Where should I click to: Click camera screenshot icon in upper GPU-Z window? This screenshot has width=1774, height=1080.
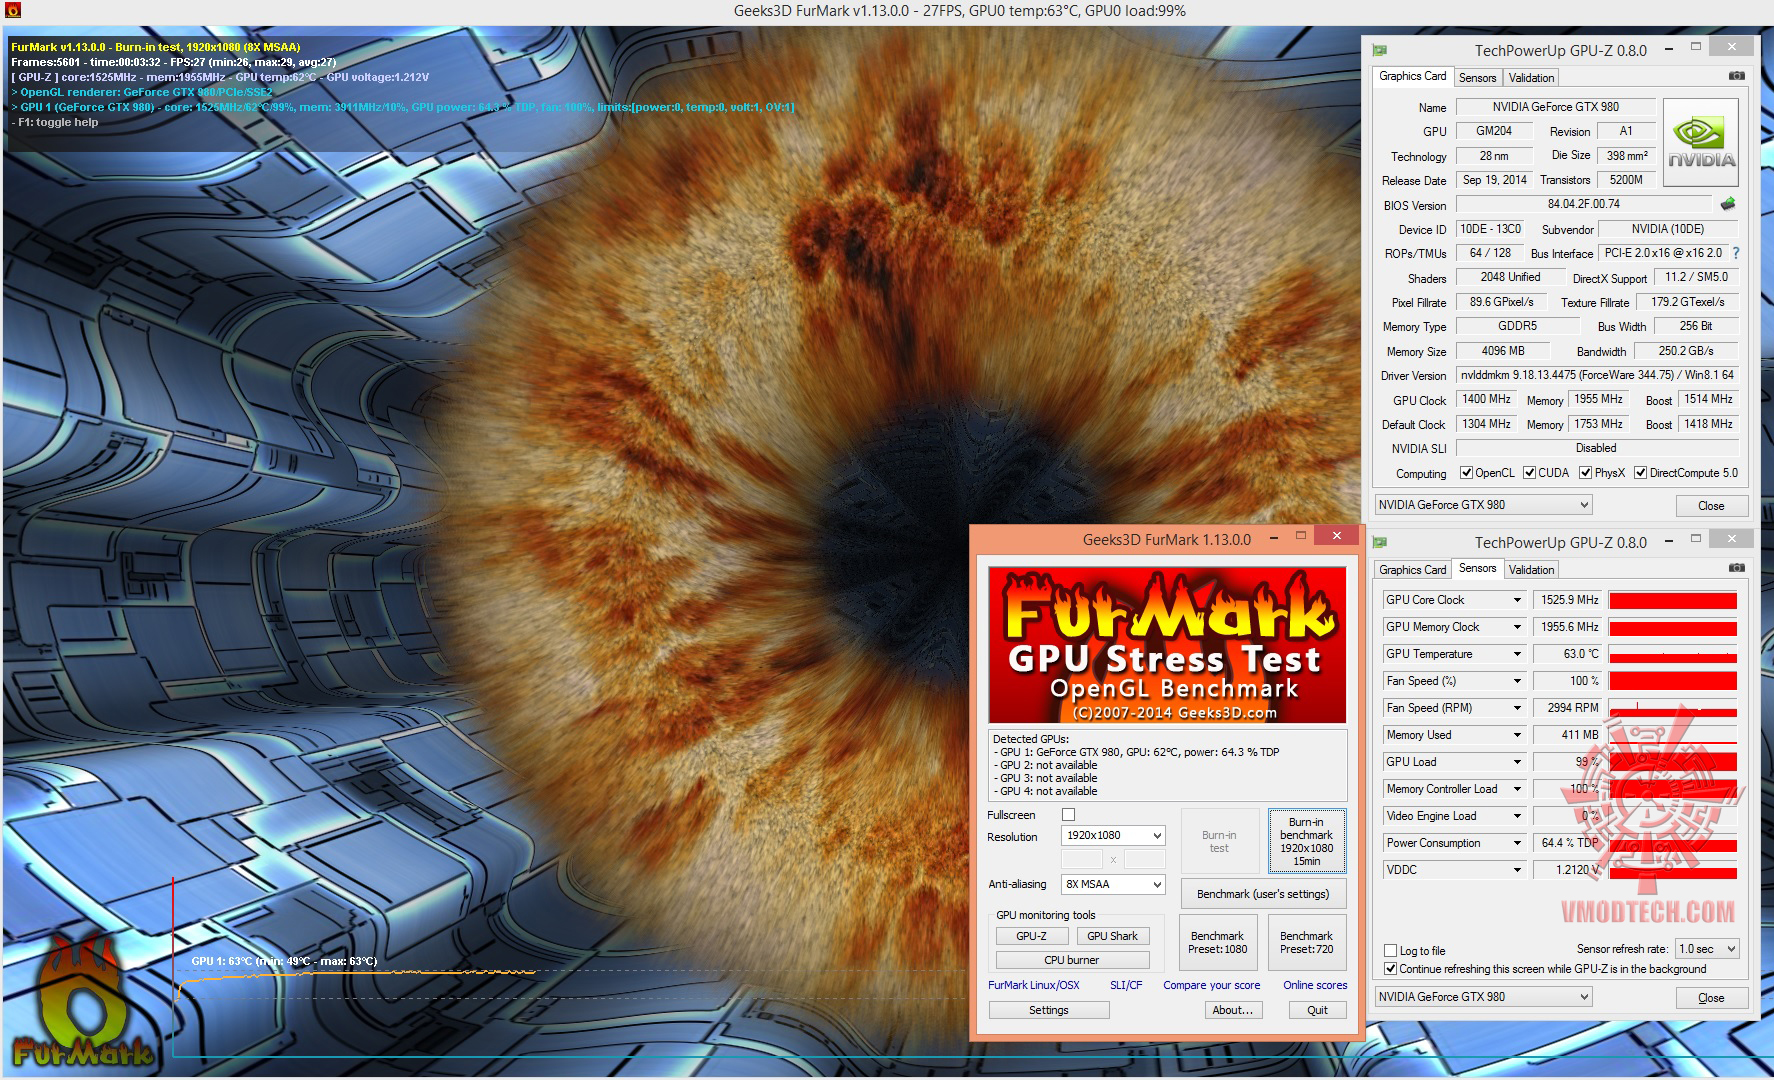[1737, 76]
